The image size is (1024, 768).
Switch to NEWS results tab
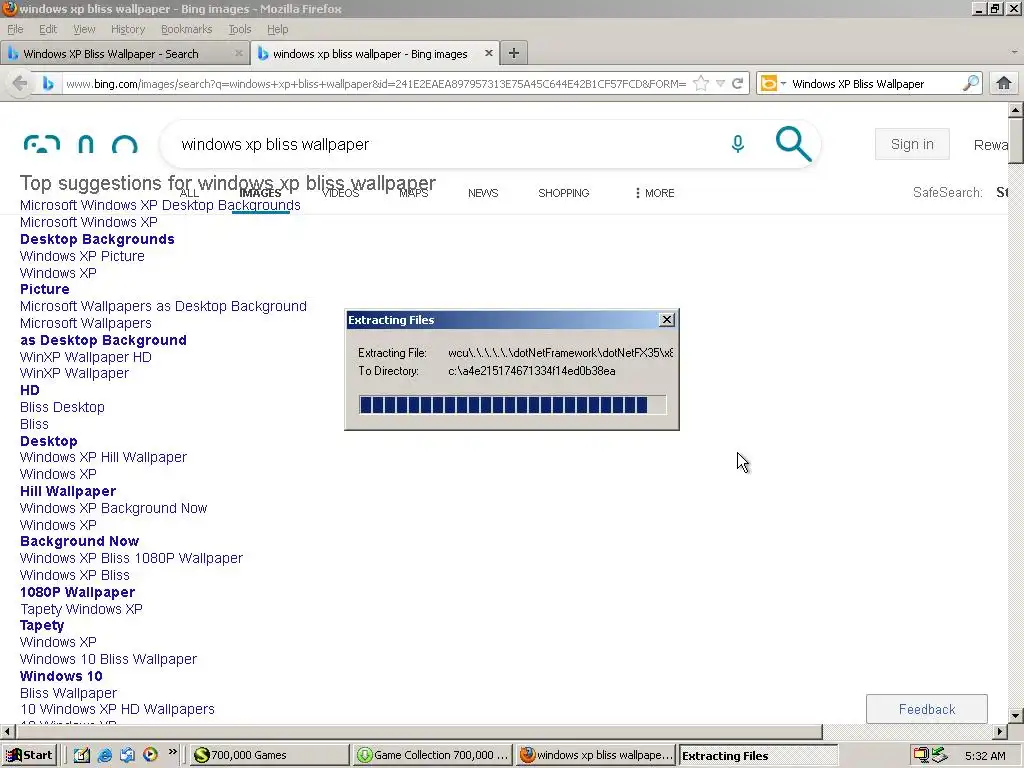click(x=483, y=193)
